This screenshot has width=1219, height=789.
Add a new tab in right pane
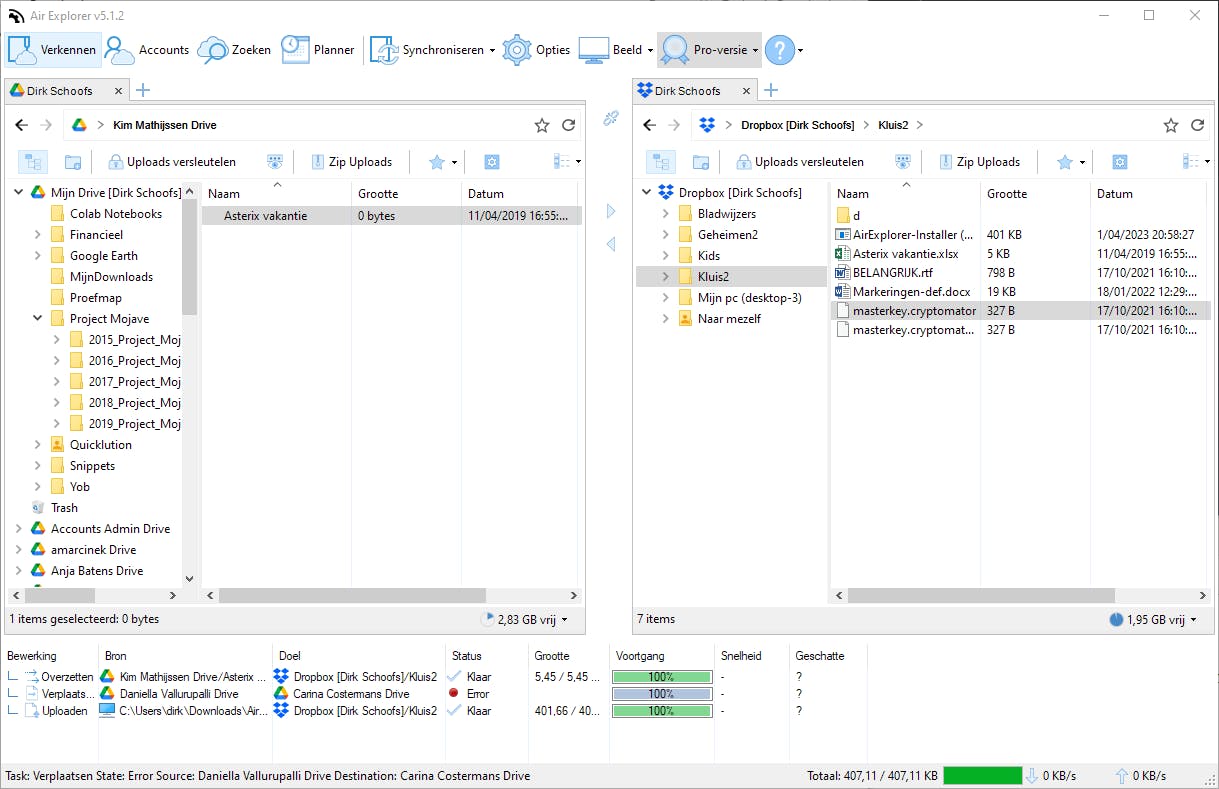[770, 90]
